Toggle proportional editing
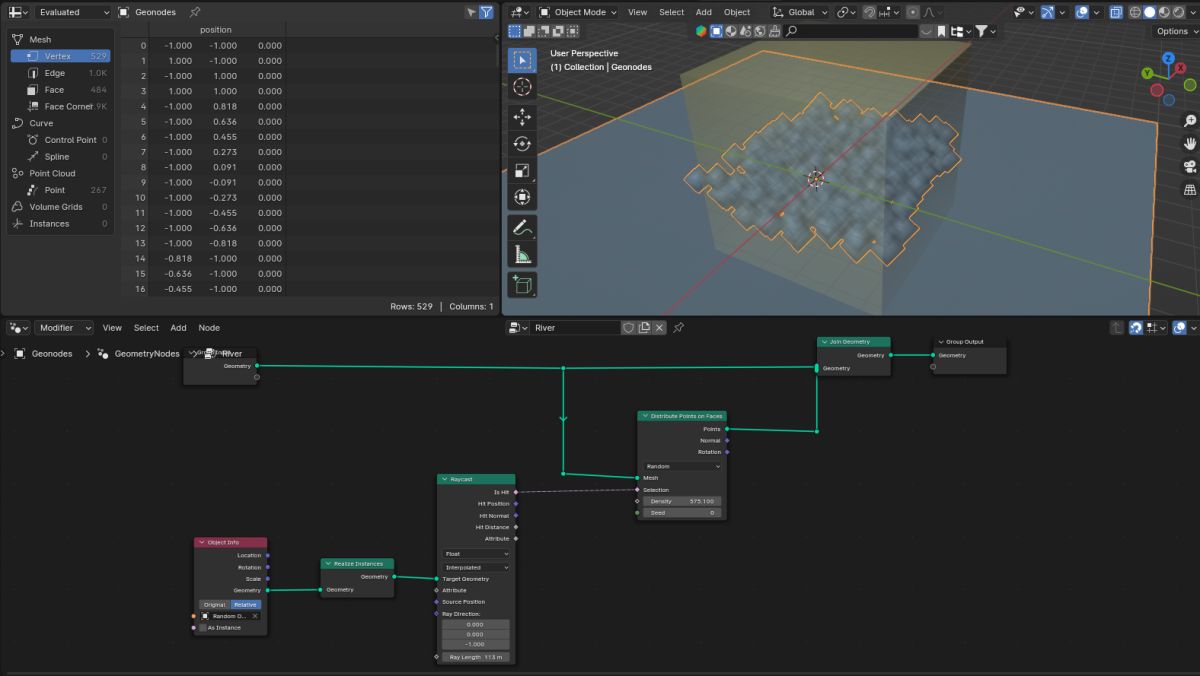Viewport: 1200px width, 676px height. point(913,12)
